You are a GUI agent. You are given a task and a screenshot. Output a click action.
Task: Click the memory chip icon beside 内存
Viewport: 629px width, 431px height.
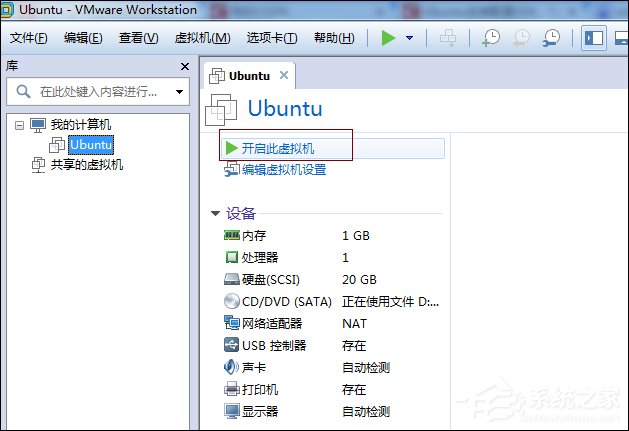coord(231,235)
